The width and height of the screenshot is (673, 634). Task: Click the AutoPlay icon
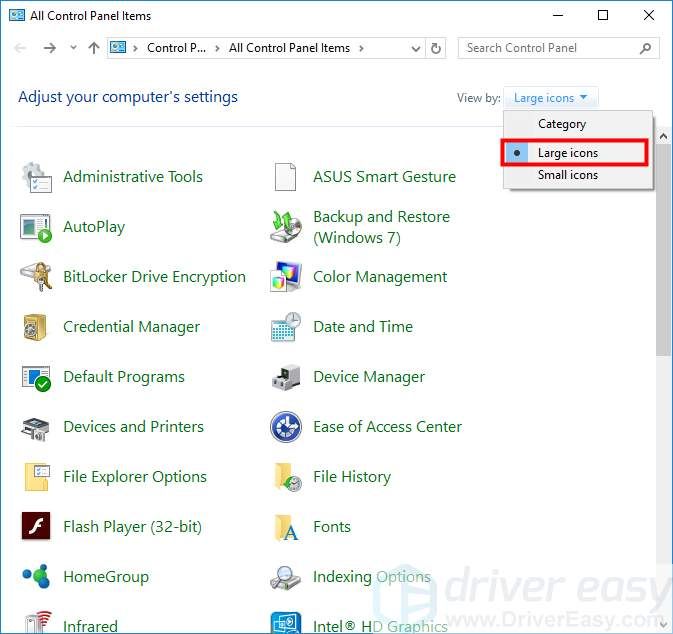coord(36,227)
